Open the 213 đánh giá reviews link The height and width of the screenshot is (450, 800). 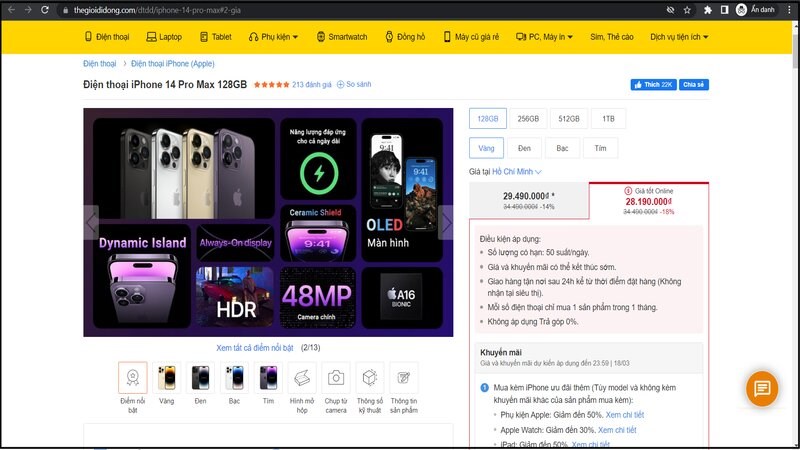(x=311, y=85)
